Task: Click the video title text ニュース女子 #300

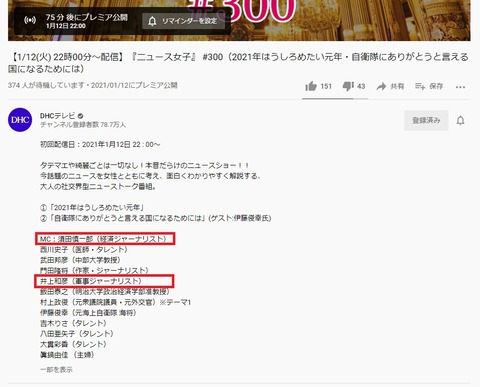Action: tap(238, 63)
